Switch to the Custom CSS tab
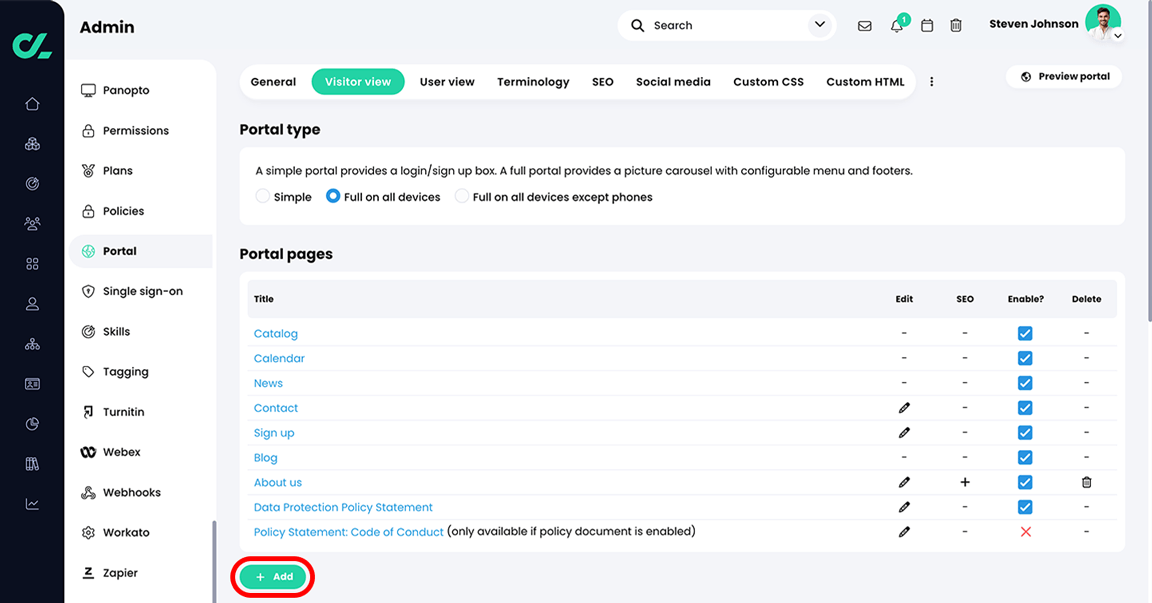 coord(768,82)
